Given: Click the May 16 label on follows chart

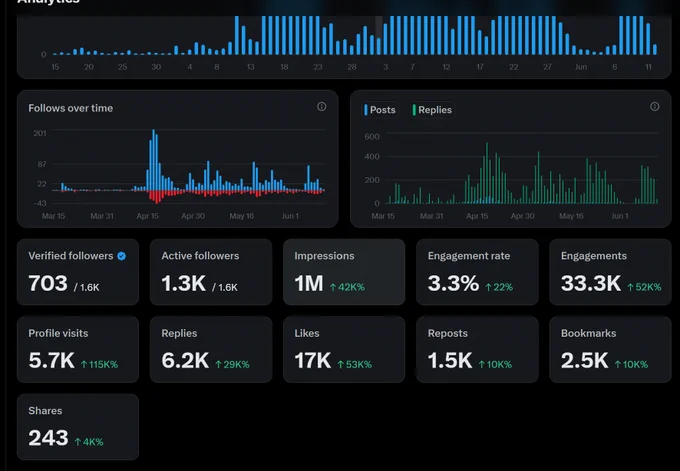Looking at the screenshot, I should [x=242, y=216].
